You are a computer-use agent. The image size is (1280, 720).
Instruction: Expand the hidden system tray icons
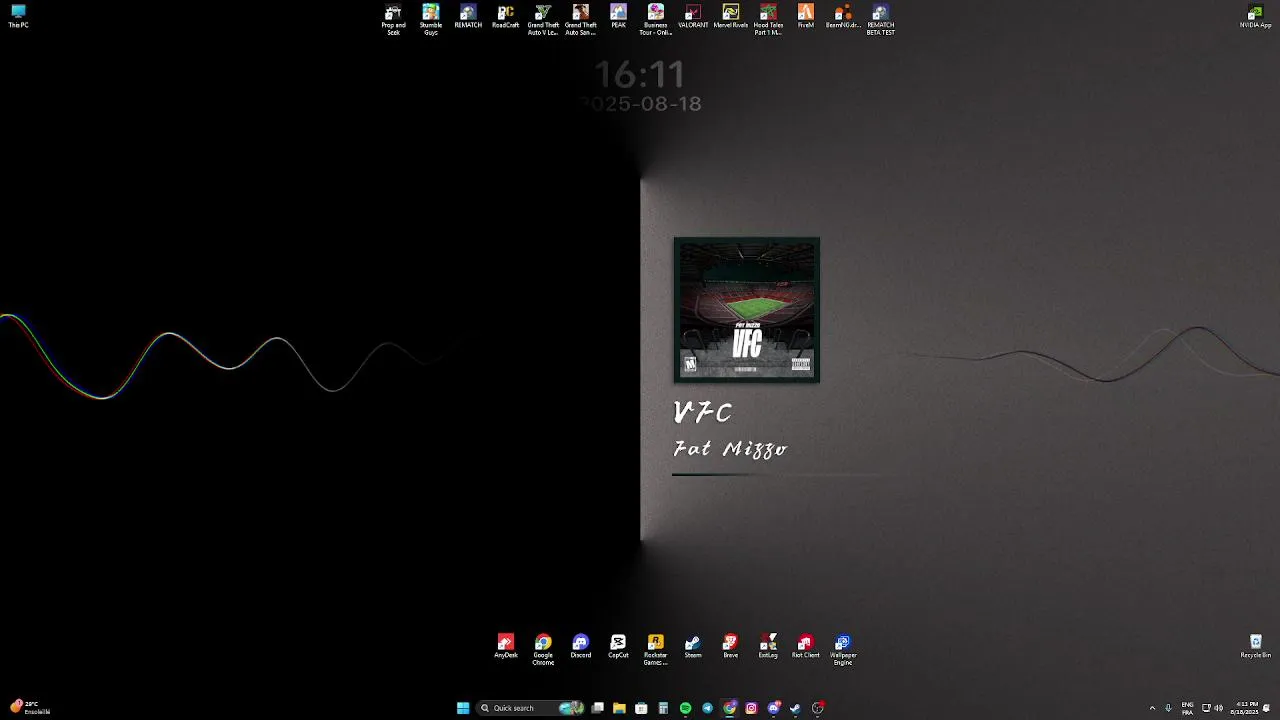point(1152,708)
